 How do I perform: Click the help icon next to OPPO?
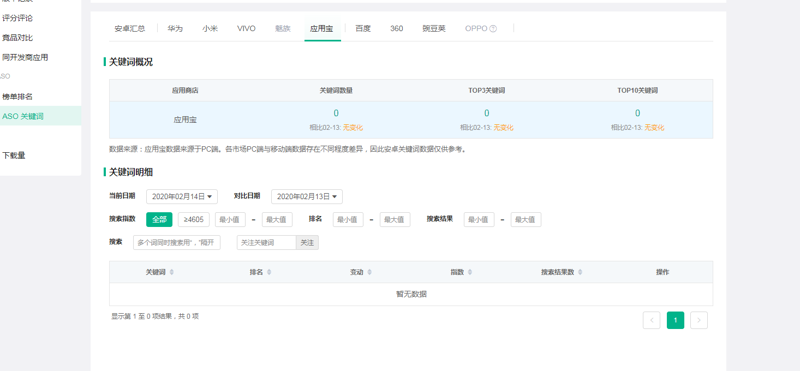tap(493, 29)
